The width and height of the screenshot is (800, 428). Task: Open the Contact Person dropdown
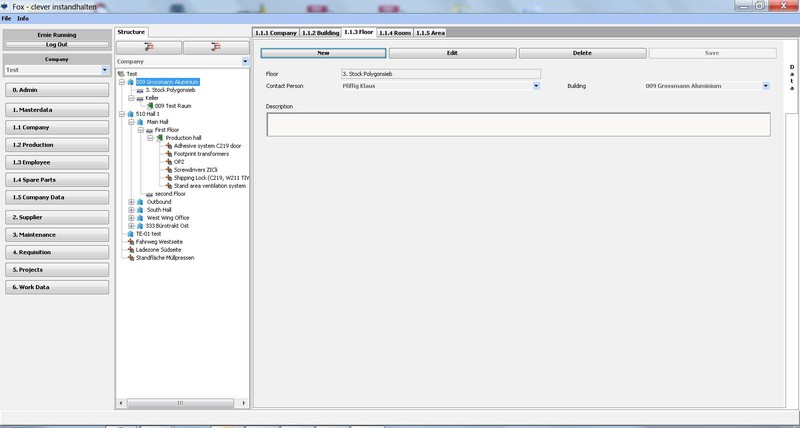[x=536, y=86]
